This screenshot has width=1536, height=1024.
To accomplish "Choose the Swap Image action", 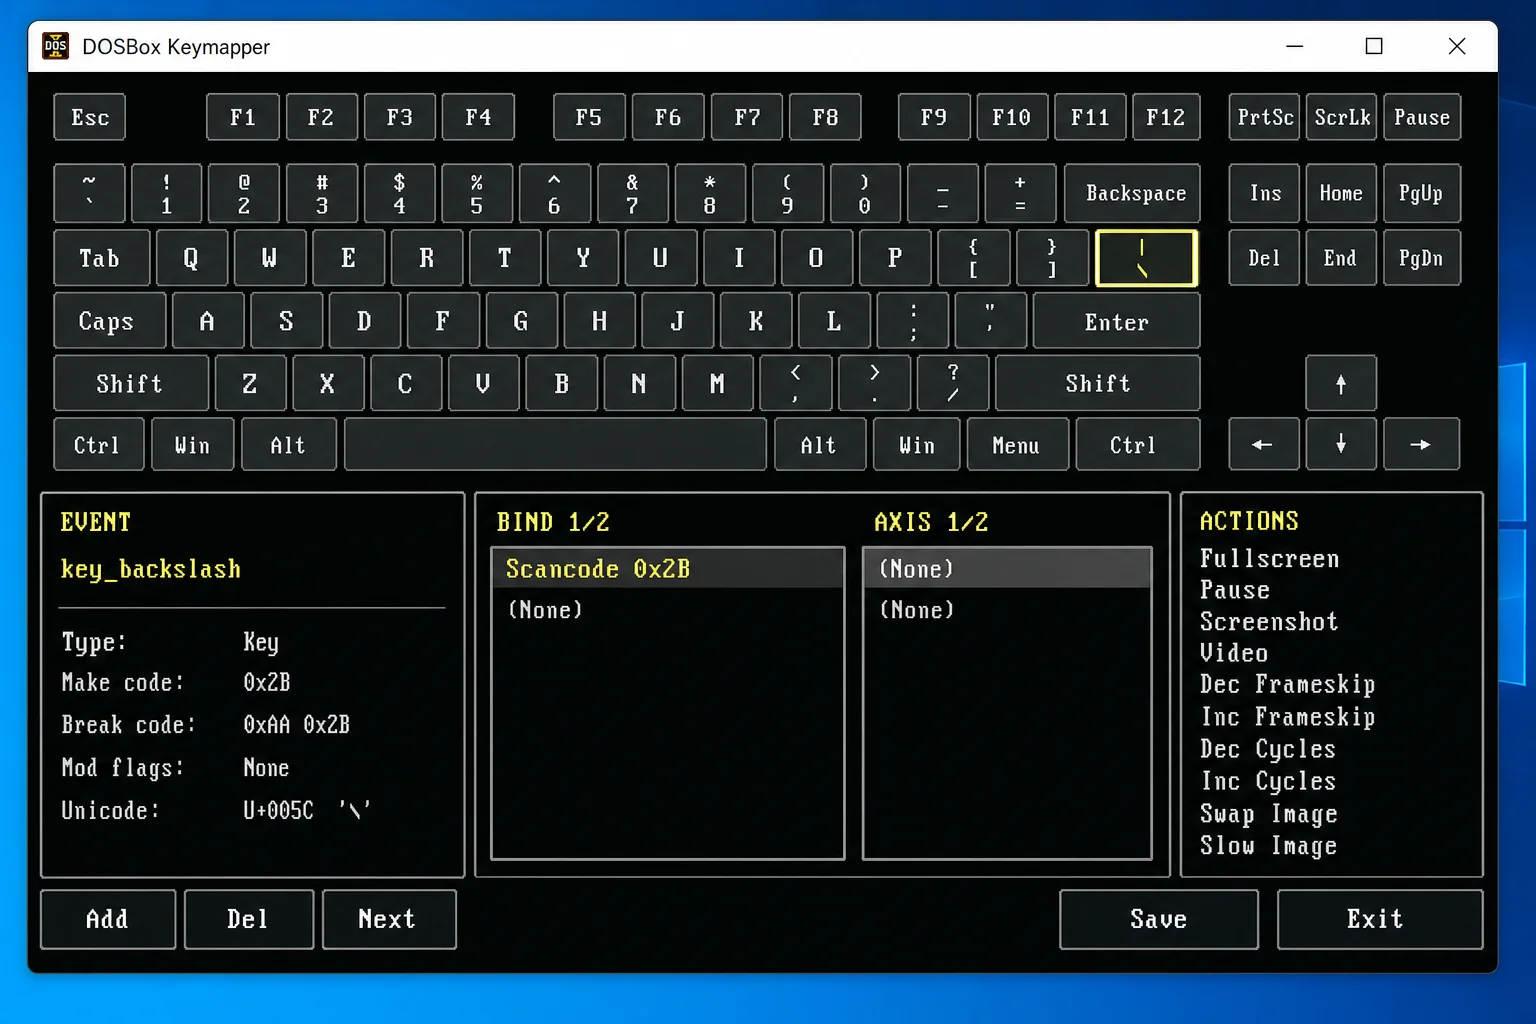I will pyautogui.click(x=1269, y=814).
